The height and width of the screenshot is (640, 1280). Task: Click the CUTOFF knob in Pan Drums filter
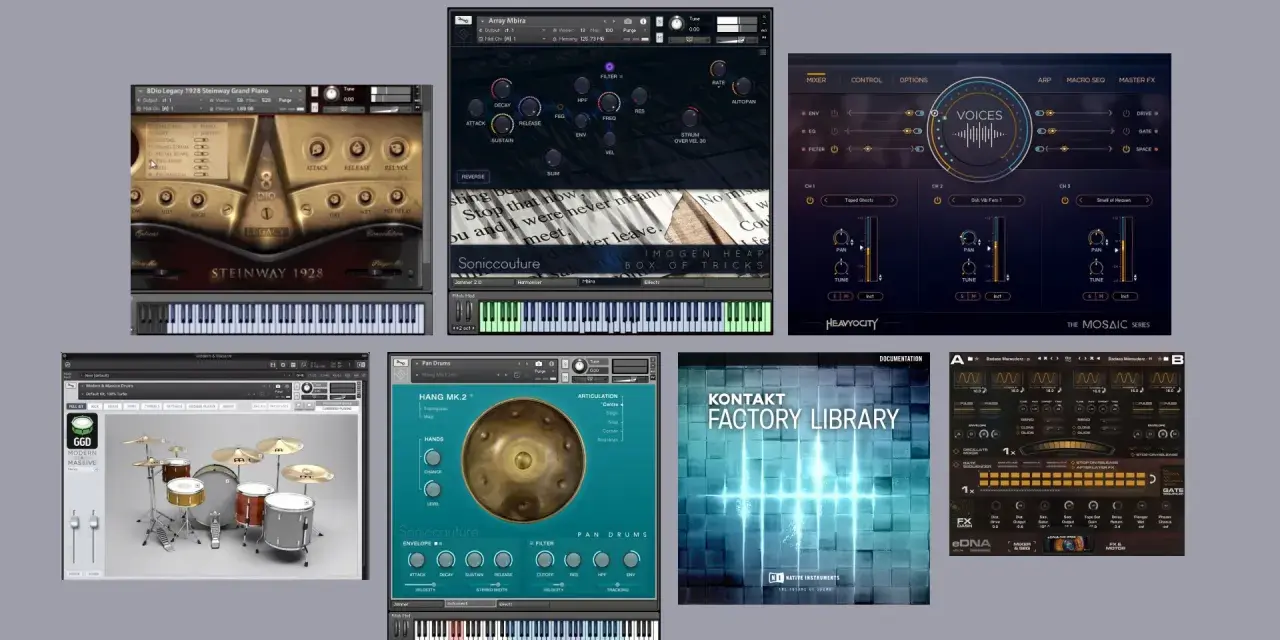tap(545, 560)
